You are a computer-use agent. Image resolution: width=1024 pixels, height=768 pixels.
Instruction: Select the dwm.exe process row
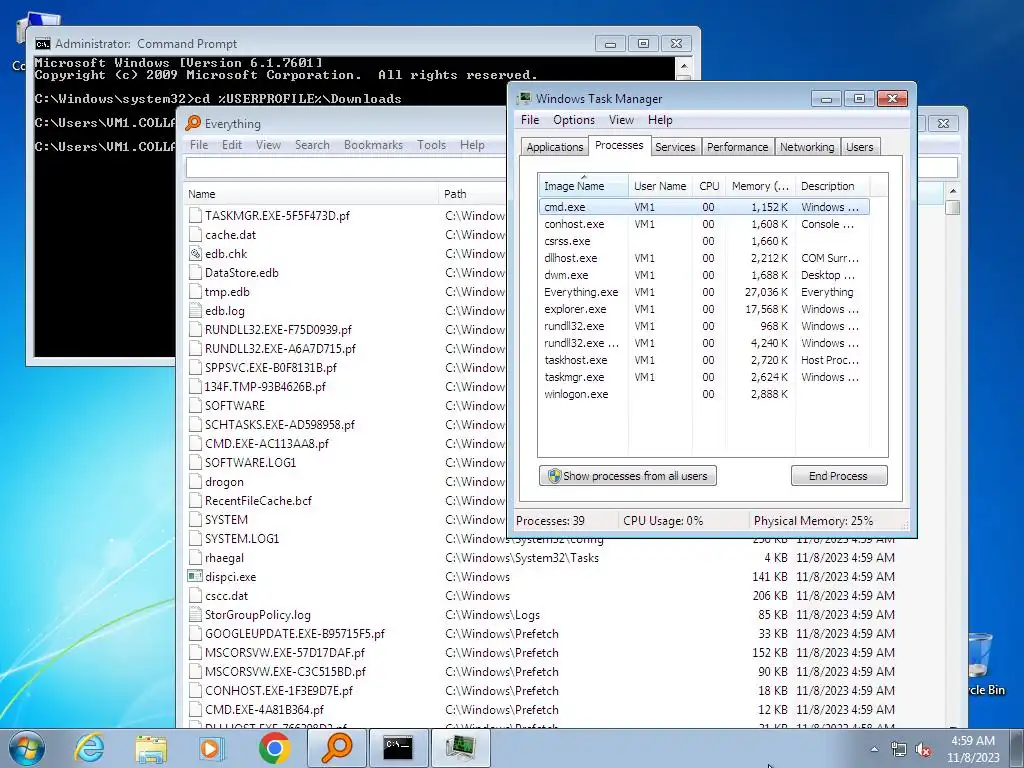pyautogui.click(x=704, y=275)
